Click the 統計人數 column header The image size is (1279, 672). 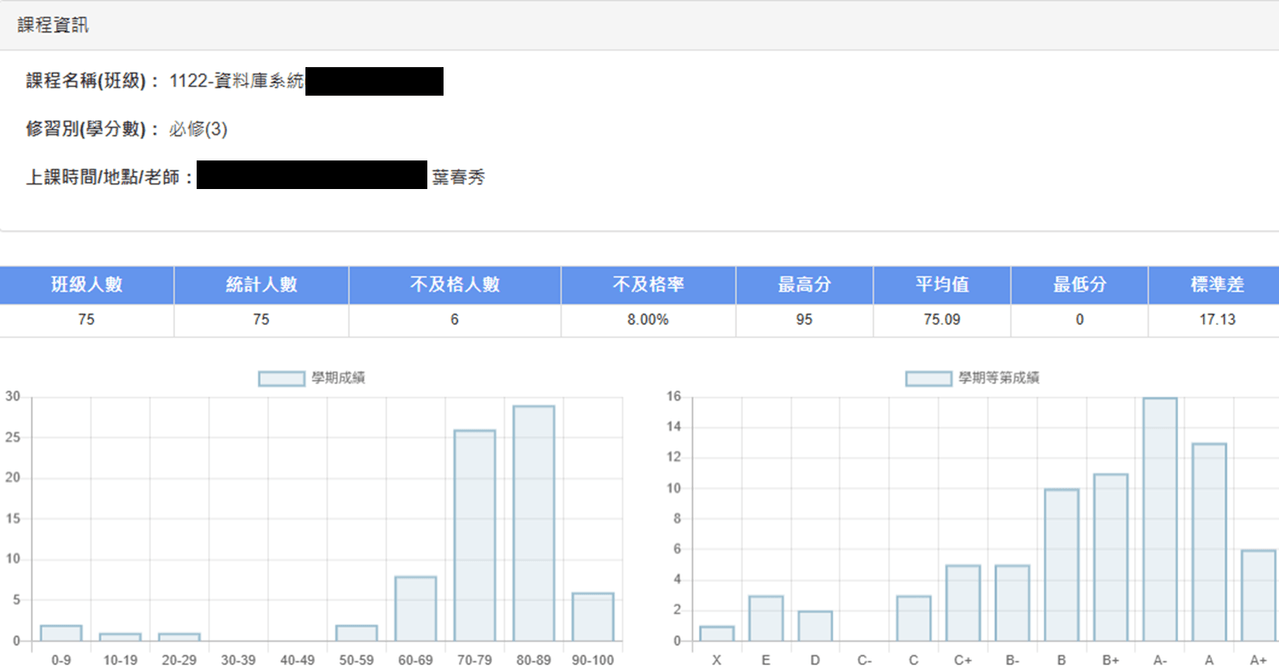tap(261, 285)
